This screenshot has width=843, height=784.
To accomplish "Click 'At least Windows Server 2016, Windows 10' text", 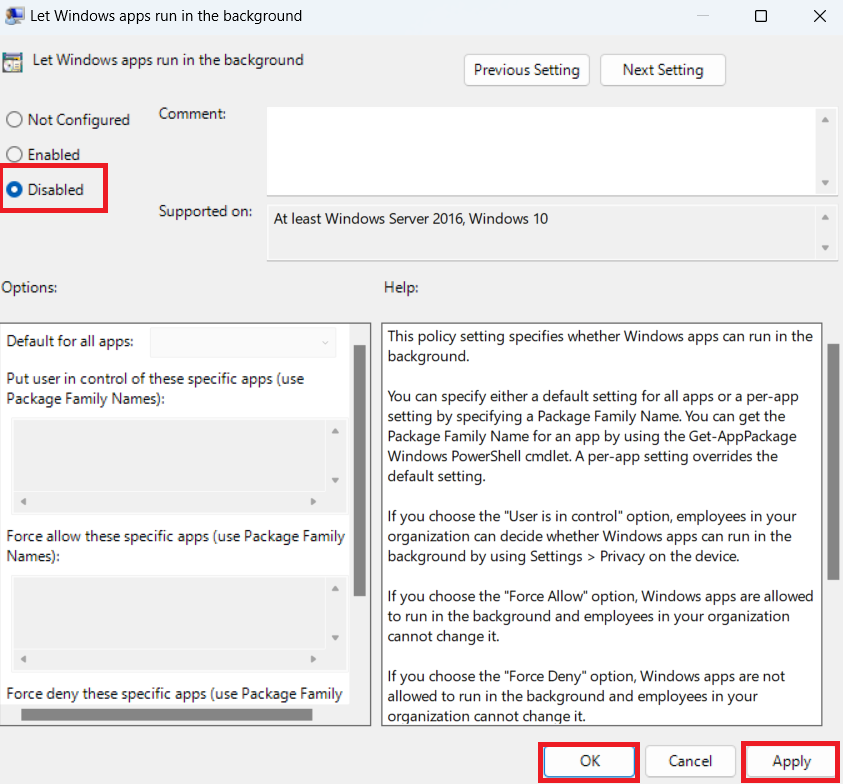I will (411, 219).
